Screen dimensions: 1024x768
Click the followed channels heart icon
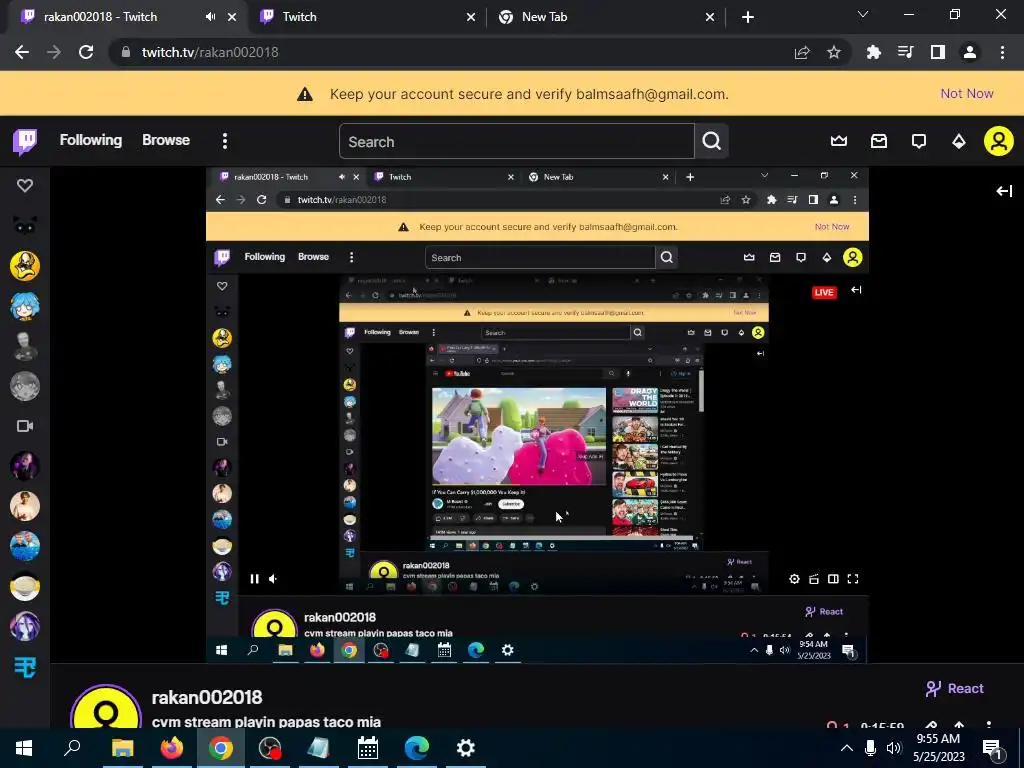point(25,185)
